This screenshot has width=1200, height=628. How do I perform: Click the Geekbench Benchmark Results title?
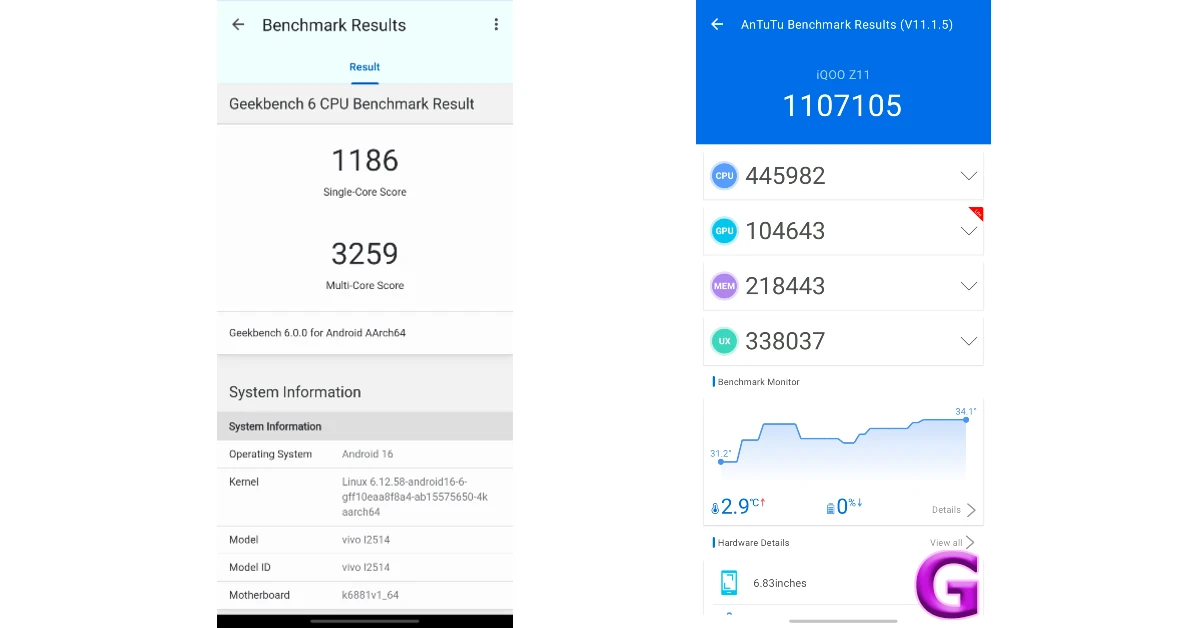pyautogui.click(x=334, y=25)
